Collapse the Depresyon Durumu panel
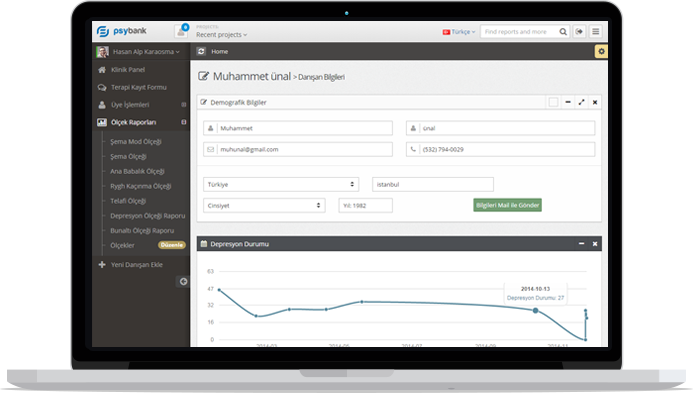The image size is (693, 393). [x=581, y=244]
